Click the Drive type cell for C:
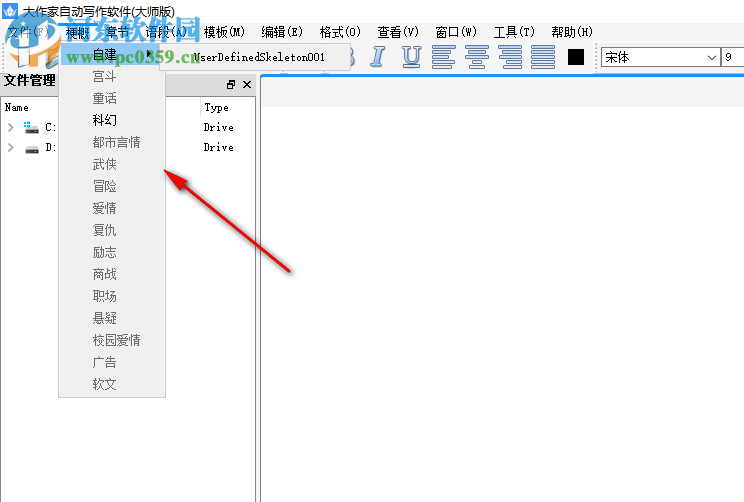The height and width of the screenshot is (502, 744). tap(218, 127)
